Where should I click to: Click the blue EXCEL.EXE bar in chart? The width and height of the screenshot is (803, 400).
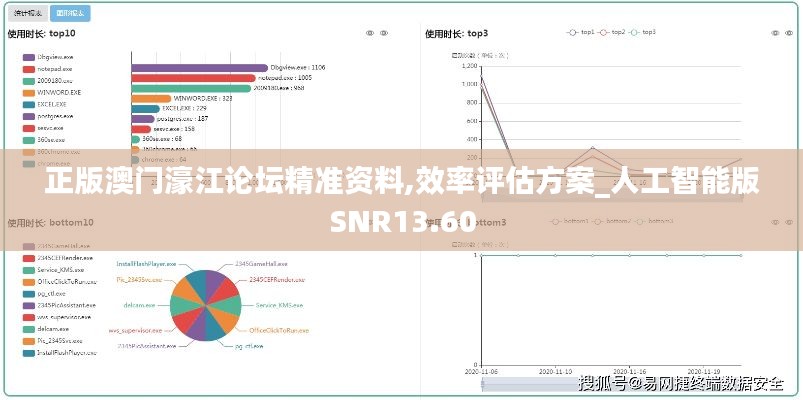click(x=145, y=109)
